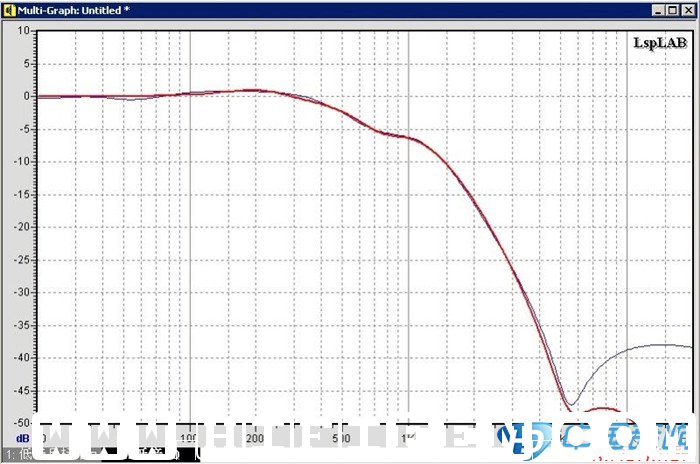
Task: Click the "-15" value on the dB axis
Action: (x=21, y=194)
